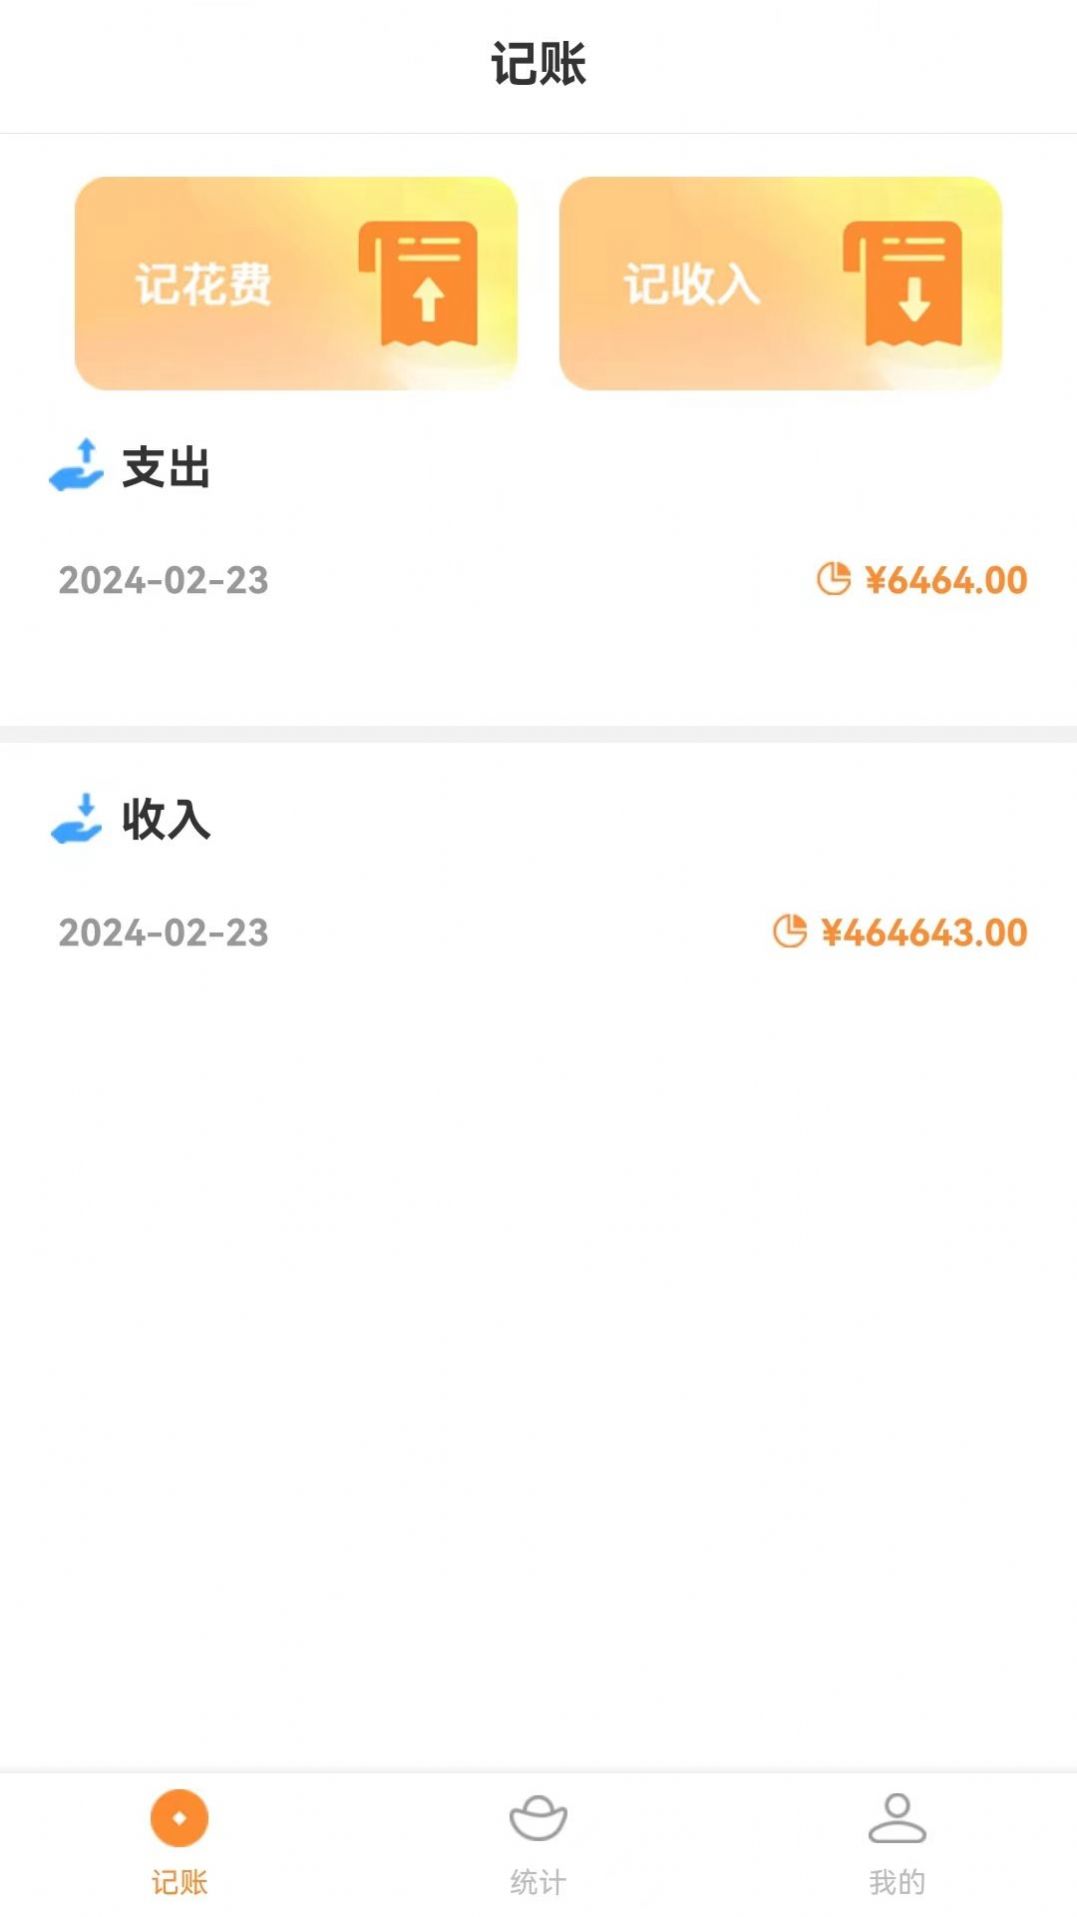Select the 2024-02-23 date under 收入
This screenshot has height=1917, width=1077.
[x=164, y=933]
